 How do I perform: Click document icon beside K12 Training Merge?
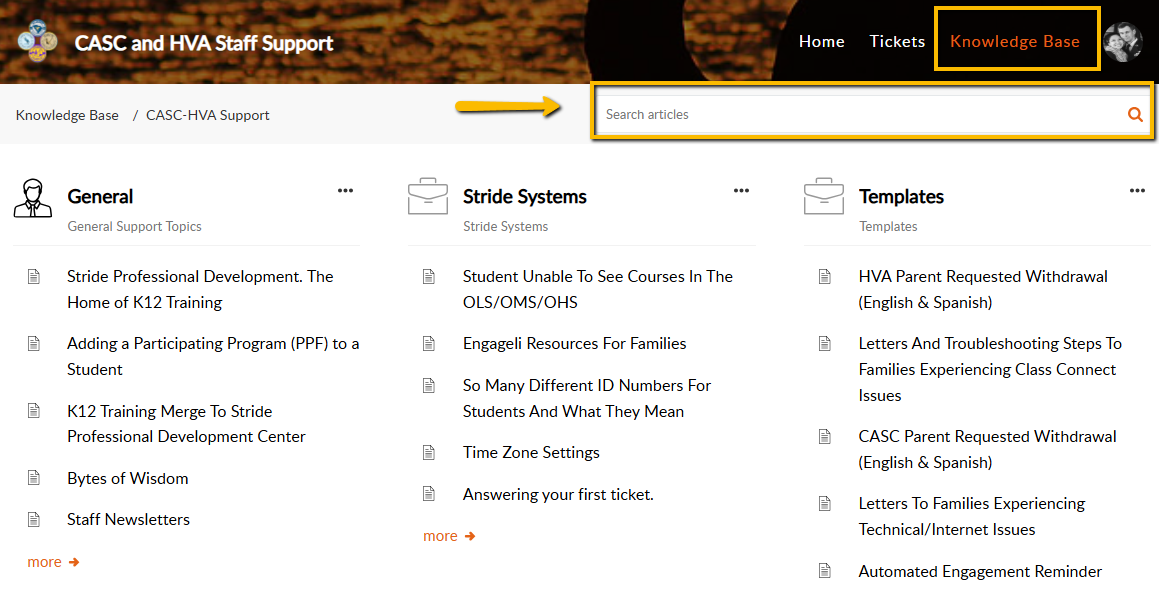[x=34, y=411]
